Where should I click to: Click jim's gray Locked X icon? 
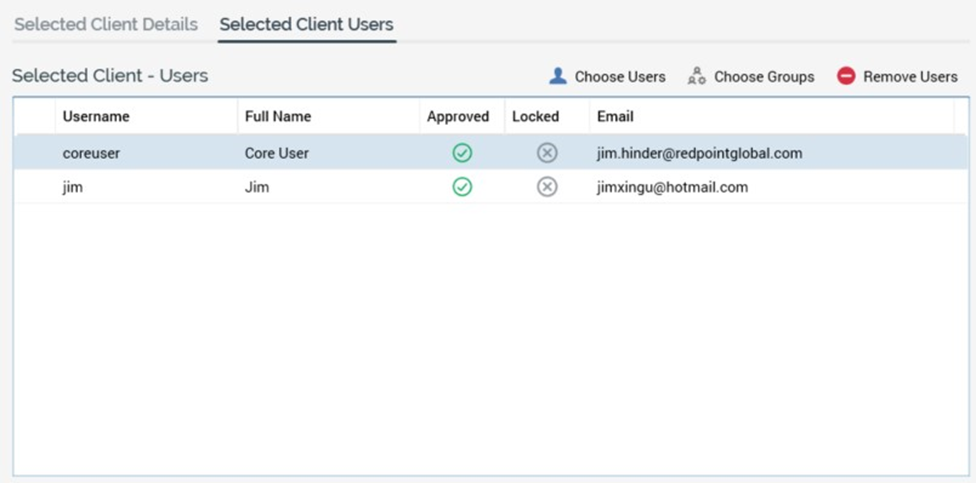(x=547, y=187)
